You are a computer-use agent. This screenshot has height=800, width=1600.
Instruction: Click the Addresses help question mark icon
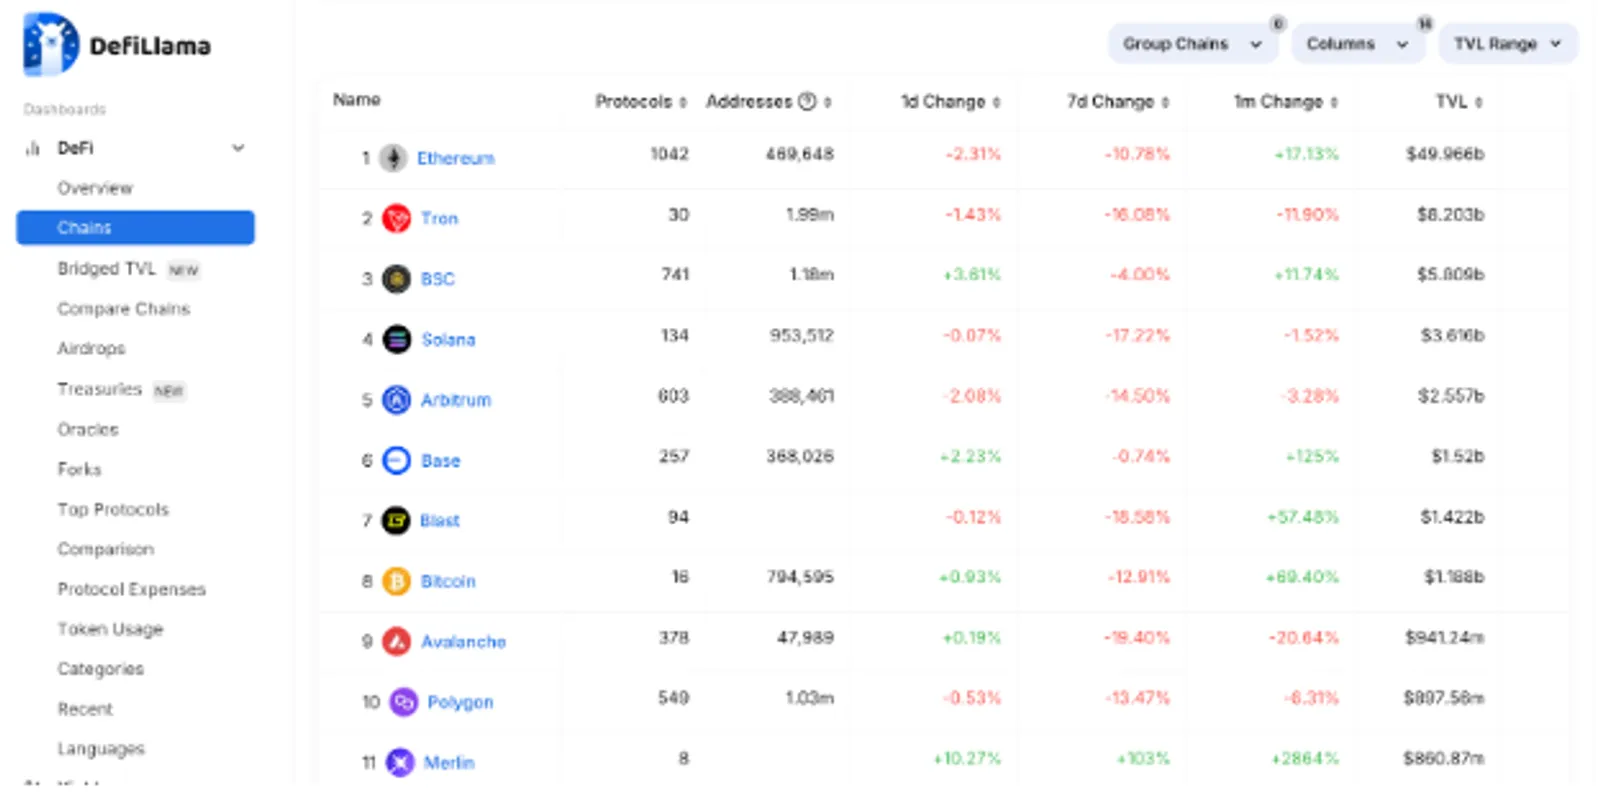pyautogui.click(x=807, y=101)
